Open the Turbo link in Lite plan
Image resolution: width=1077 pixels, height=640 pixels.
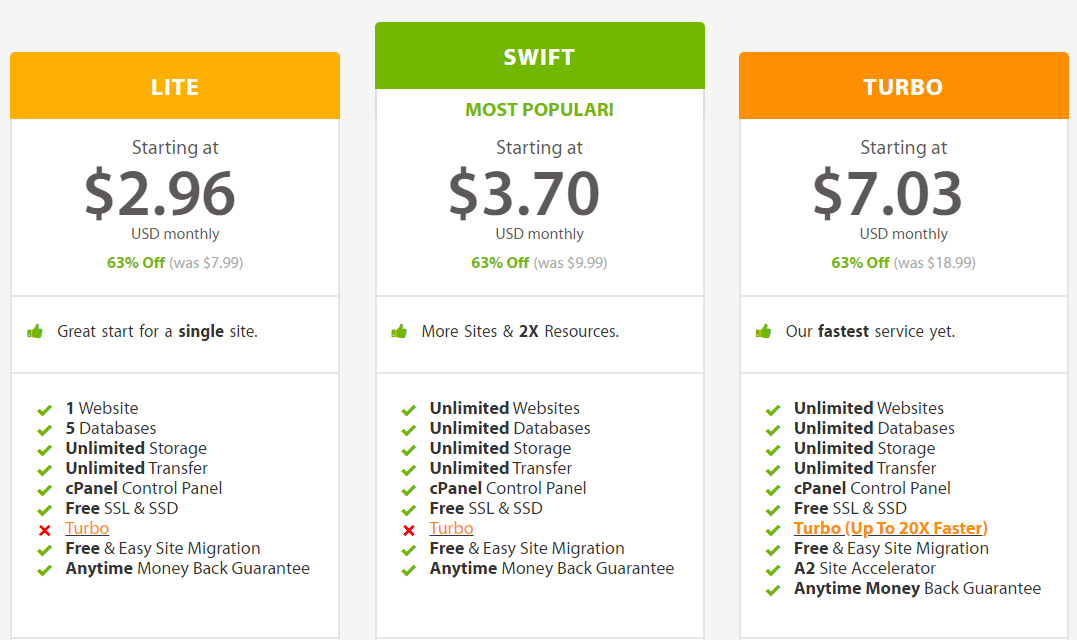click(x=87, y=528)
